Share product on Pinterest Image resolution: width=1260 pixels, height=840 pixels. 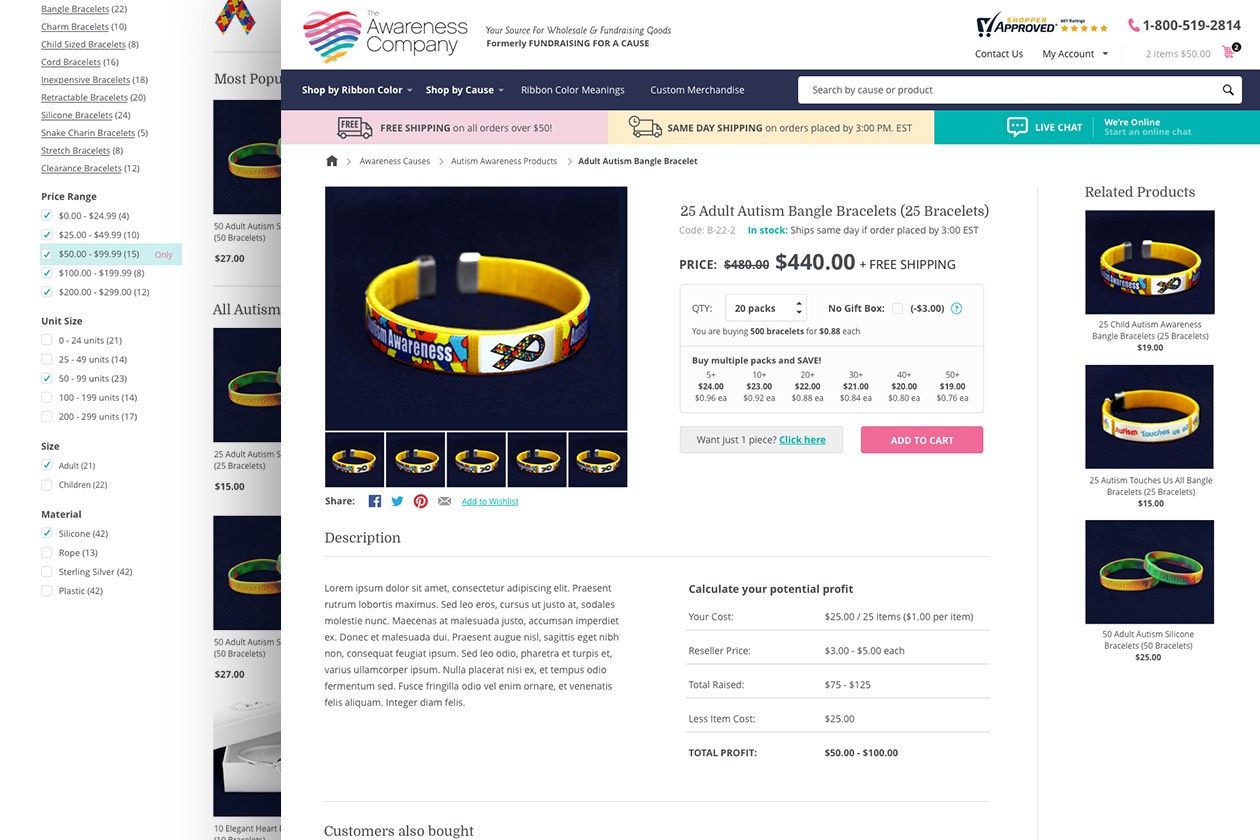click(x=420, y=501)
